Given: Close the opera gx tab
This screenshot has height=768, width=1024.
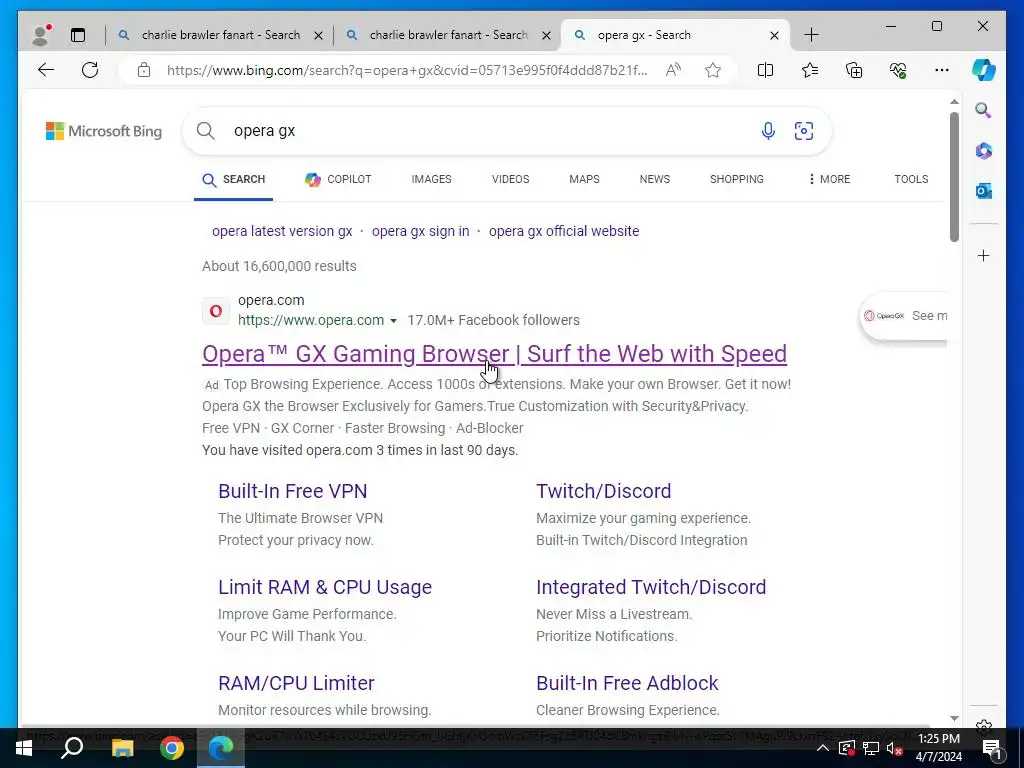Looking at the screenshot, I should (x=774, y=35).
